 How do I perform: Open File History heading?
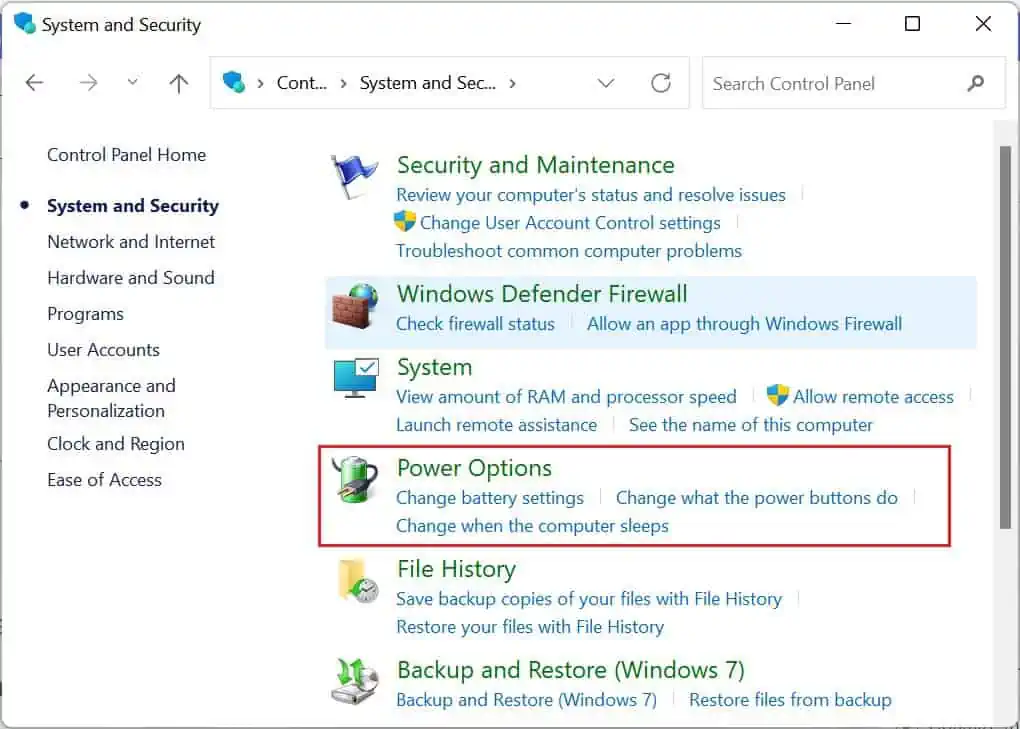coord(456,569)
